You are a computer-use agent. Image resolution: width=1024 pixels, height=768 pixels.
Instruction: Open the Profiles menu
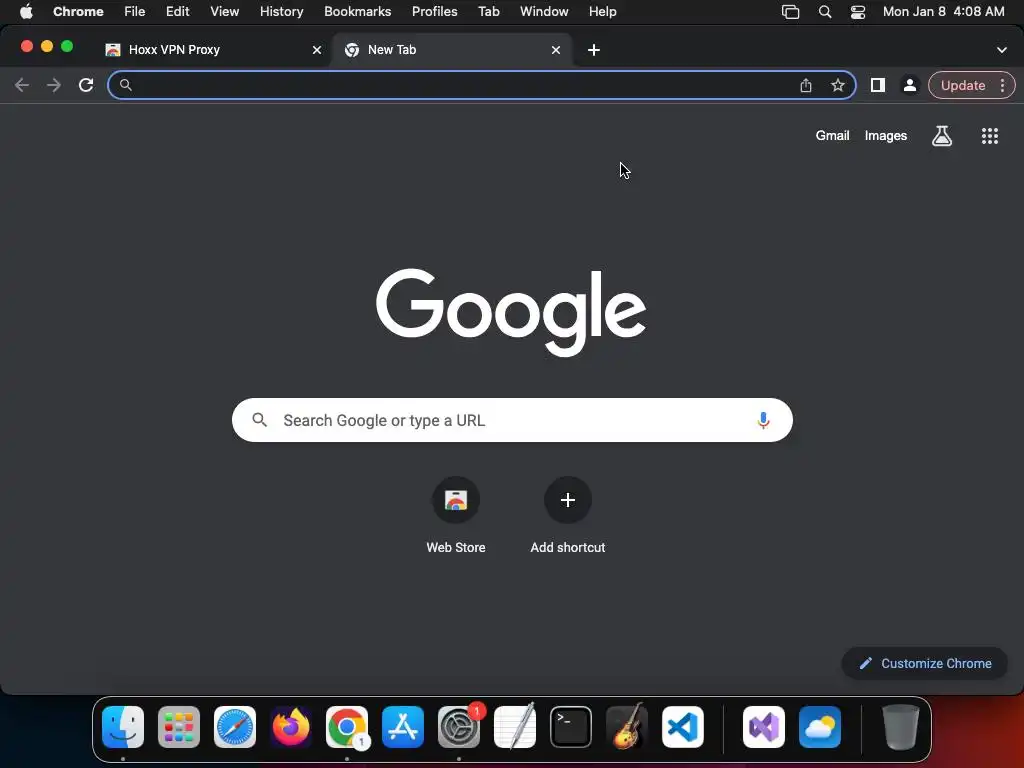pos(434,12)
